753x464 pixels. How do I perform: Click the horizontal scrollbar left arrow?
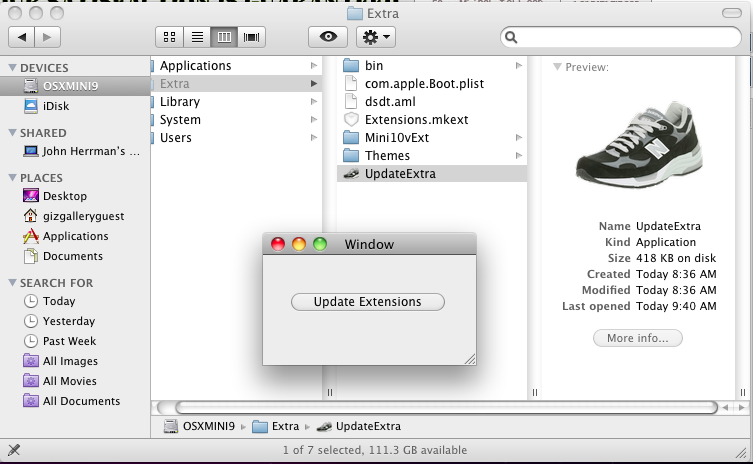pos(726,408)
